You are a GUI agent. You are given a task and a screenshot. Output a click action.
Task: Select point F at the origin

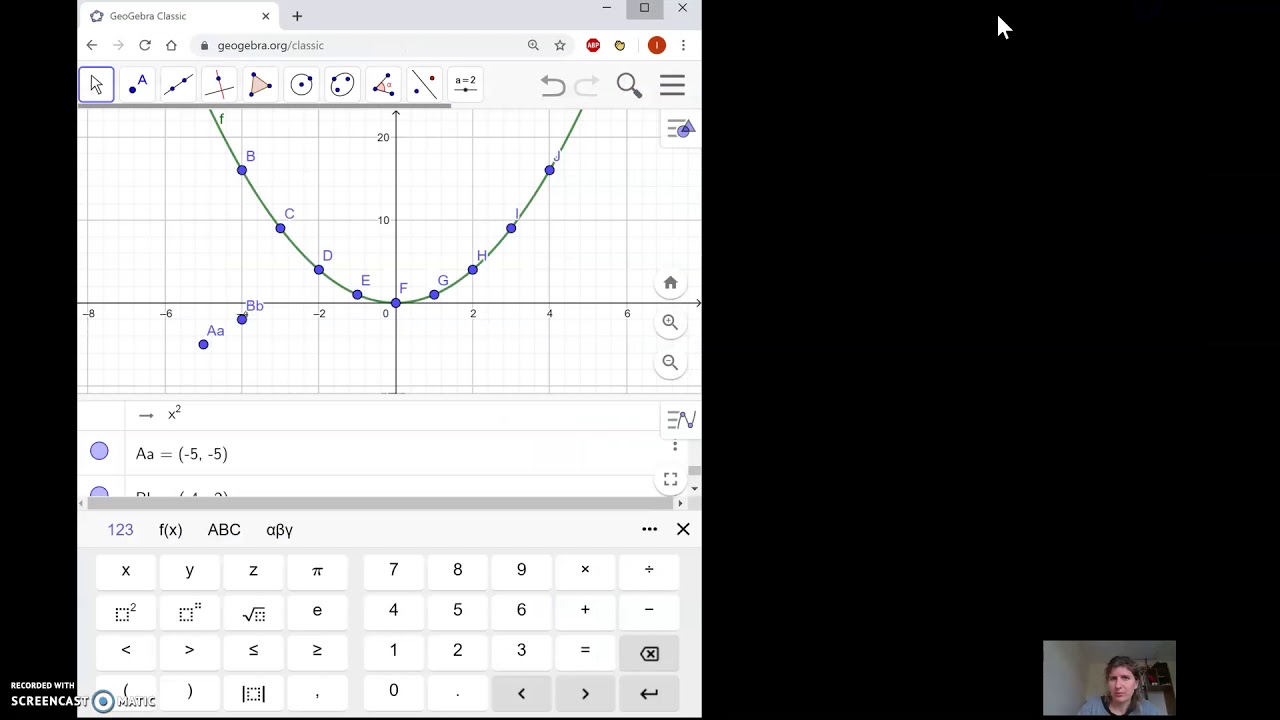point(396,302)
